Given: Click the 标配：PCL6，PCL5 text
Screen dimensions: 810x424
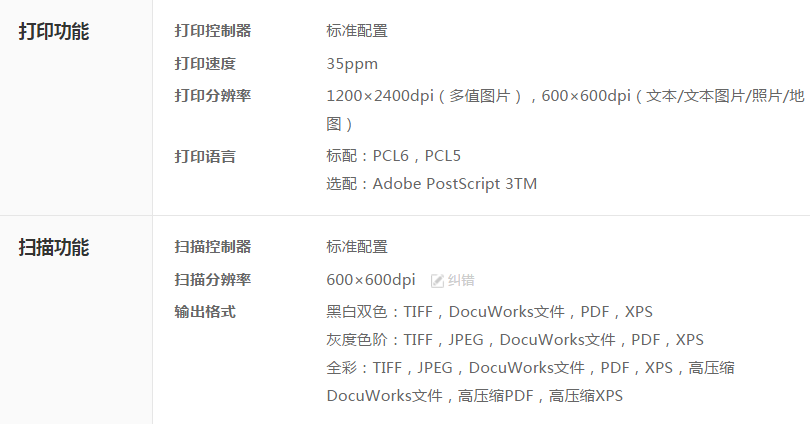Looking at the screenshot, I should click(394, 156).
